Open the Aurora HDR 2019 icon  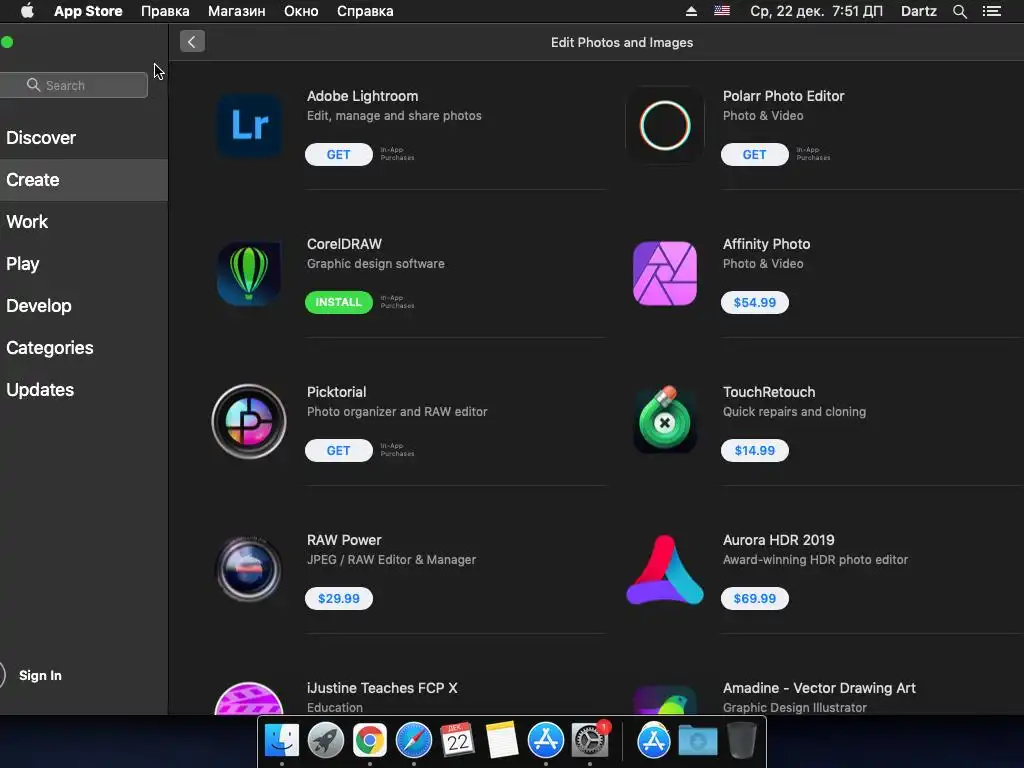[x=665, y=569]
